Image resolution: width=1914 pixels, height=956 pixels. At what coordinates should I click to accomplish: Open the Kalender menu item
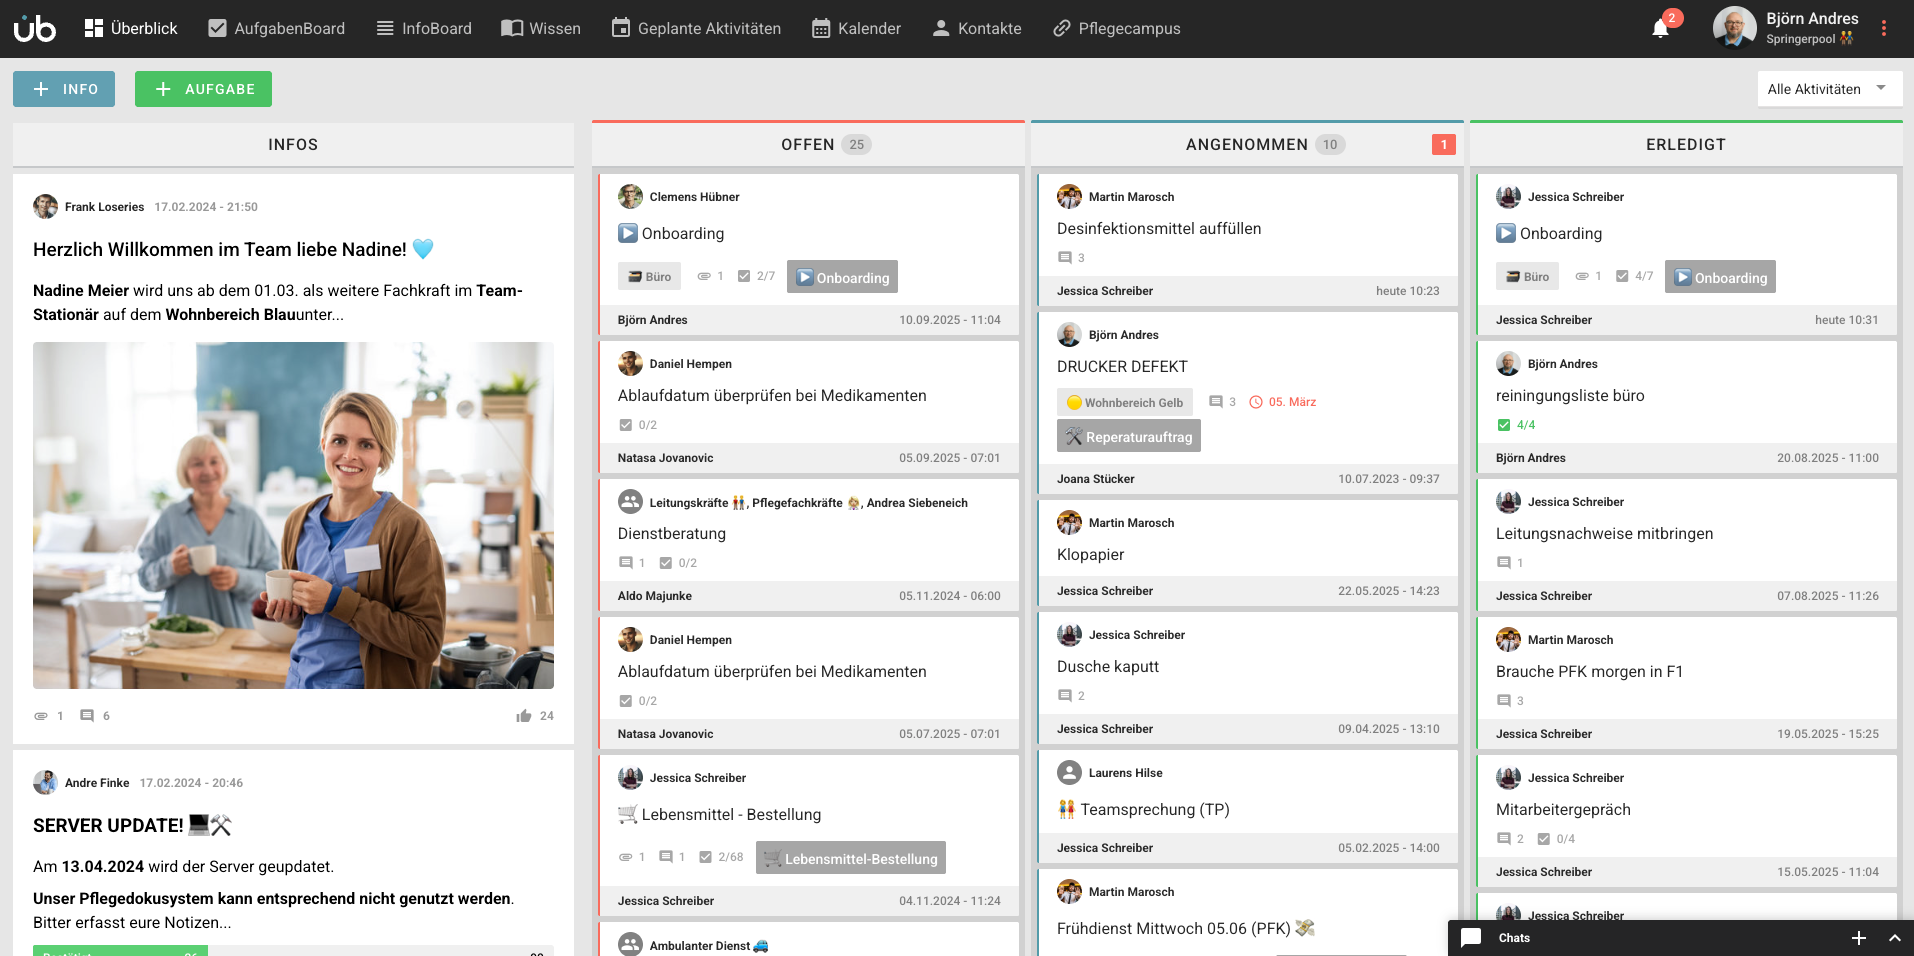(856, 29)
